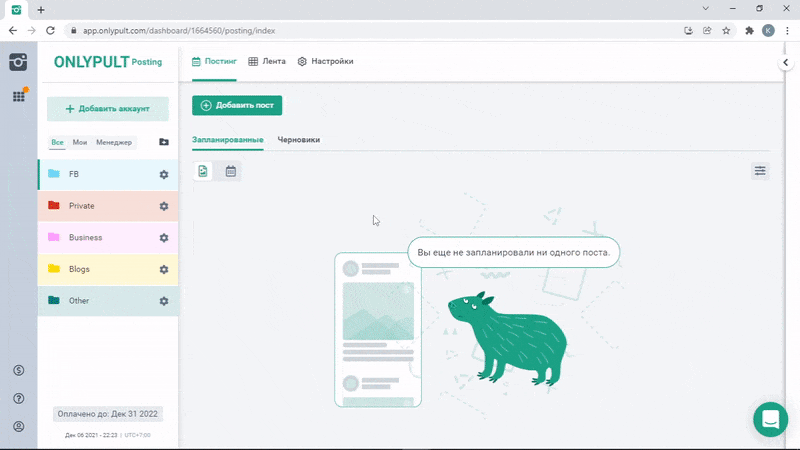The height and width of the screenshot is (450, 800).
Task: Collapse the right side panel arrow
Action: pyautogui.click(x=786, y=63)
